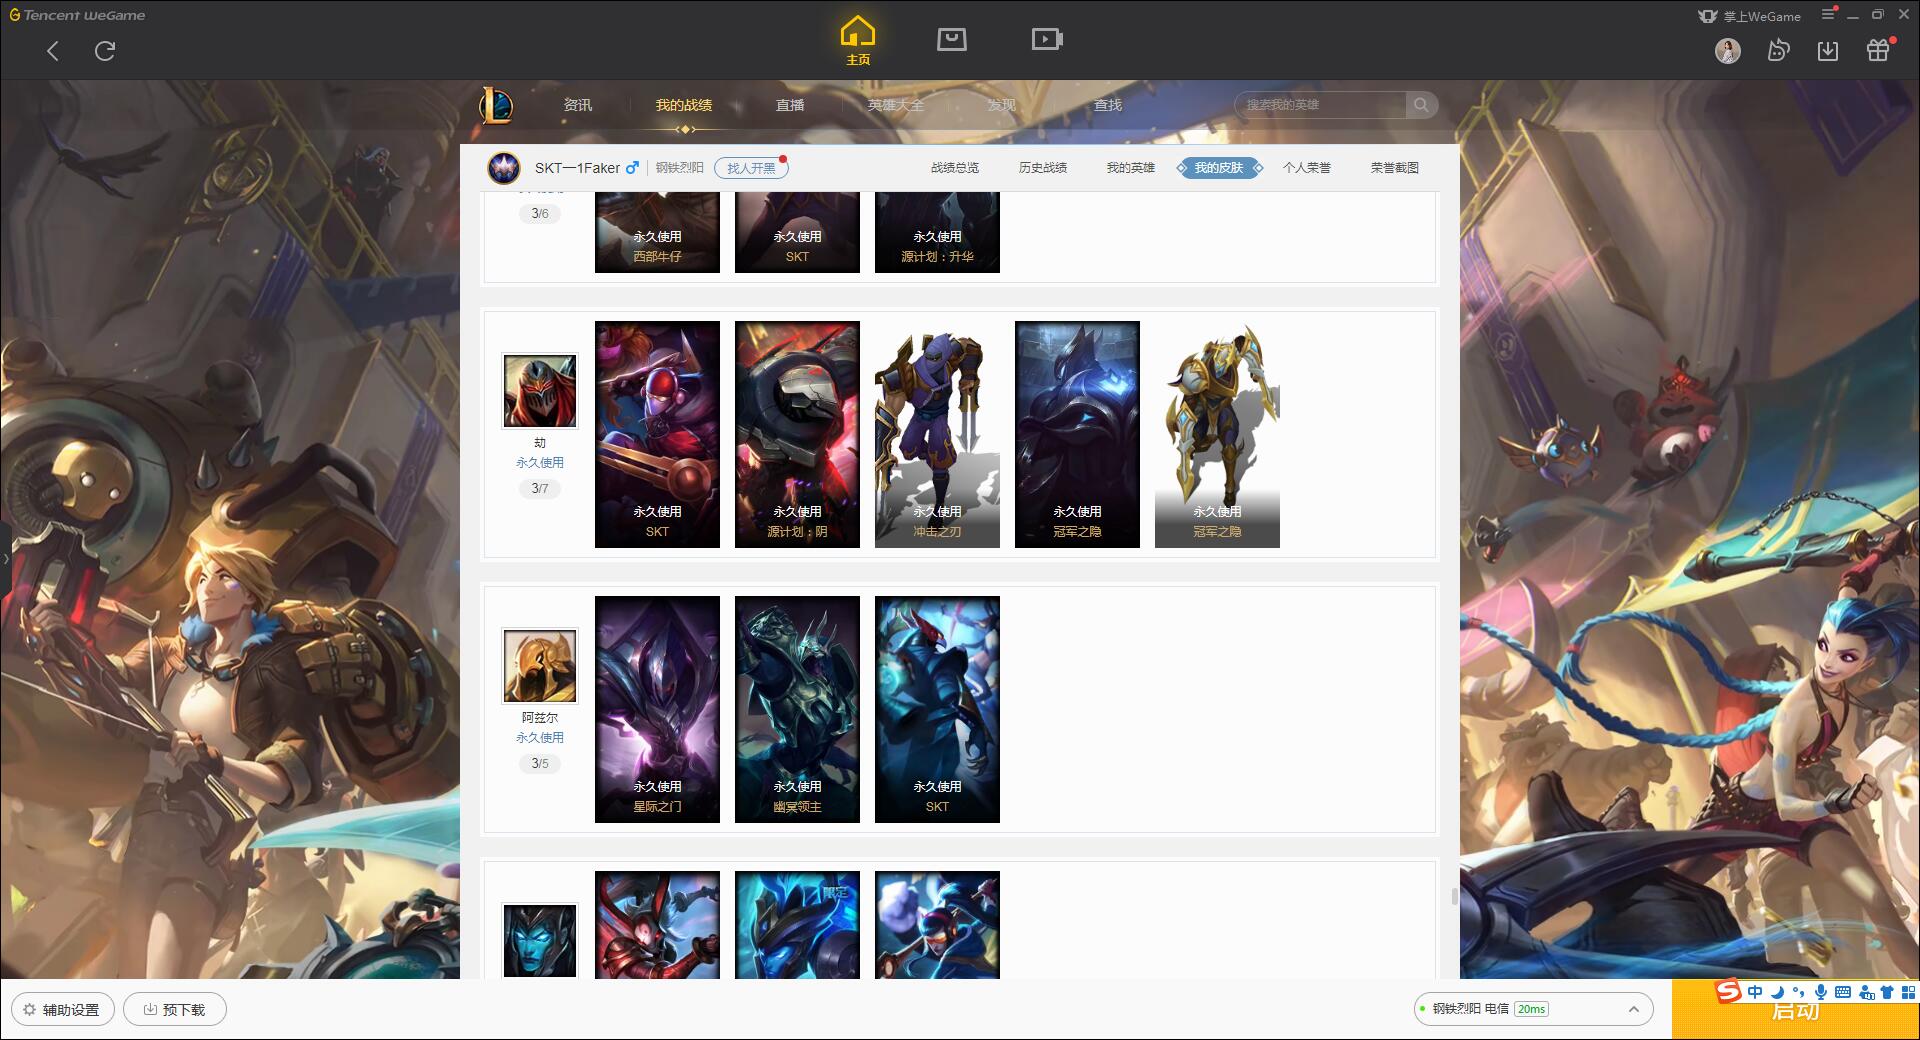Viewport: 1920px width, 1040px height.
Task: Expand the left side panel arrow
Action: [5, 558]
